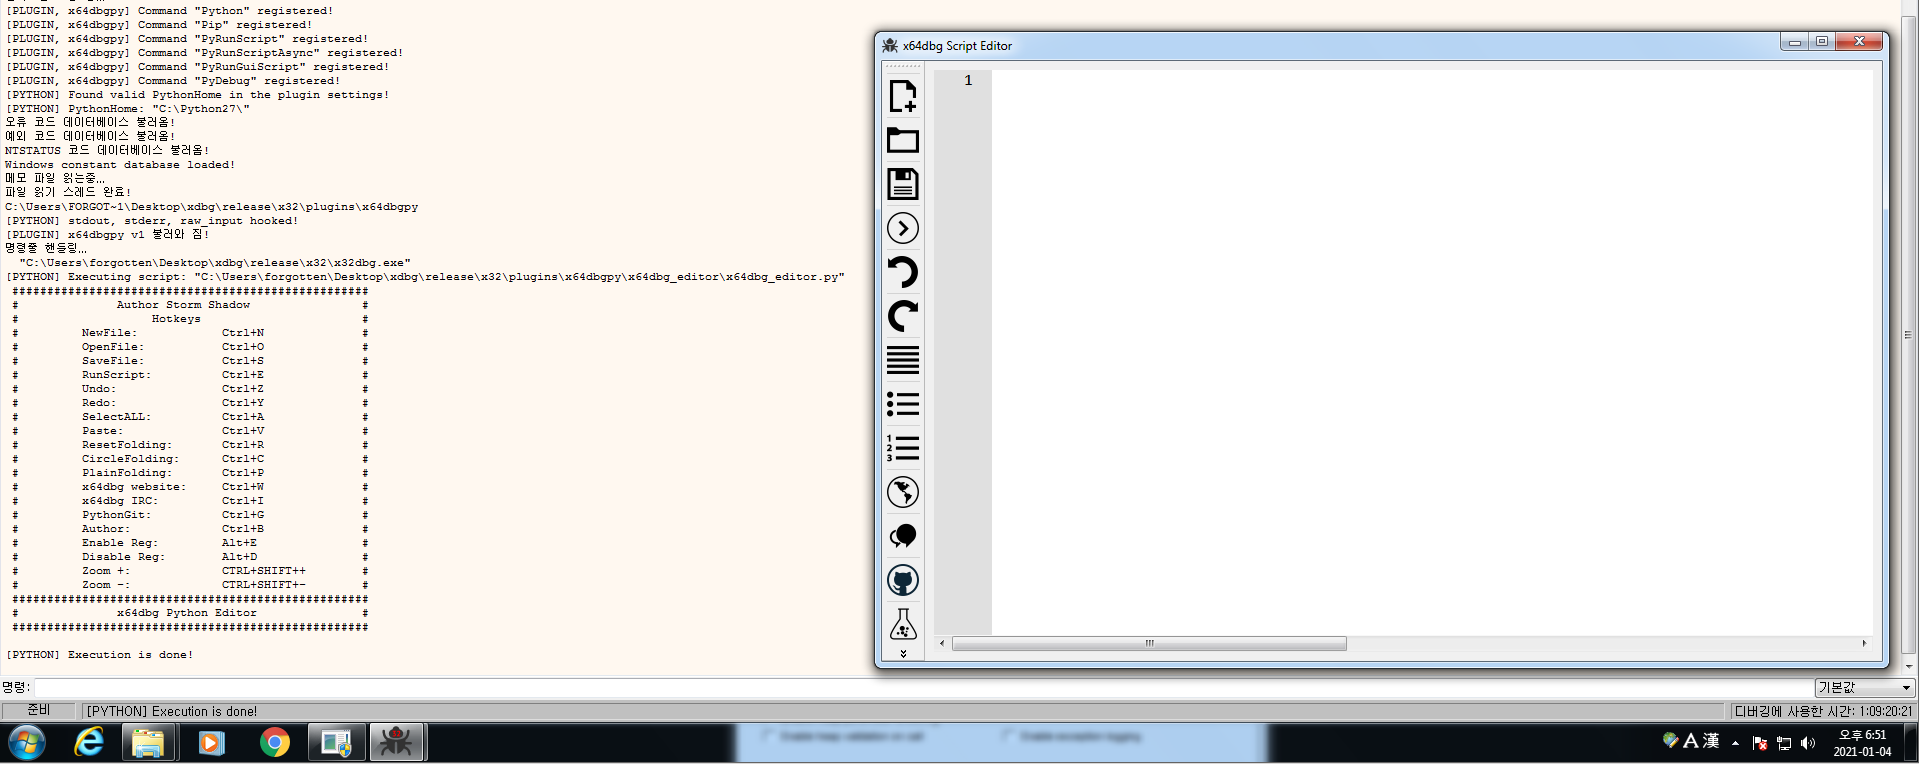
Task: Switch to x64dbg bug icon in taskbar
Action: (397, 742)
